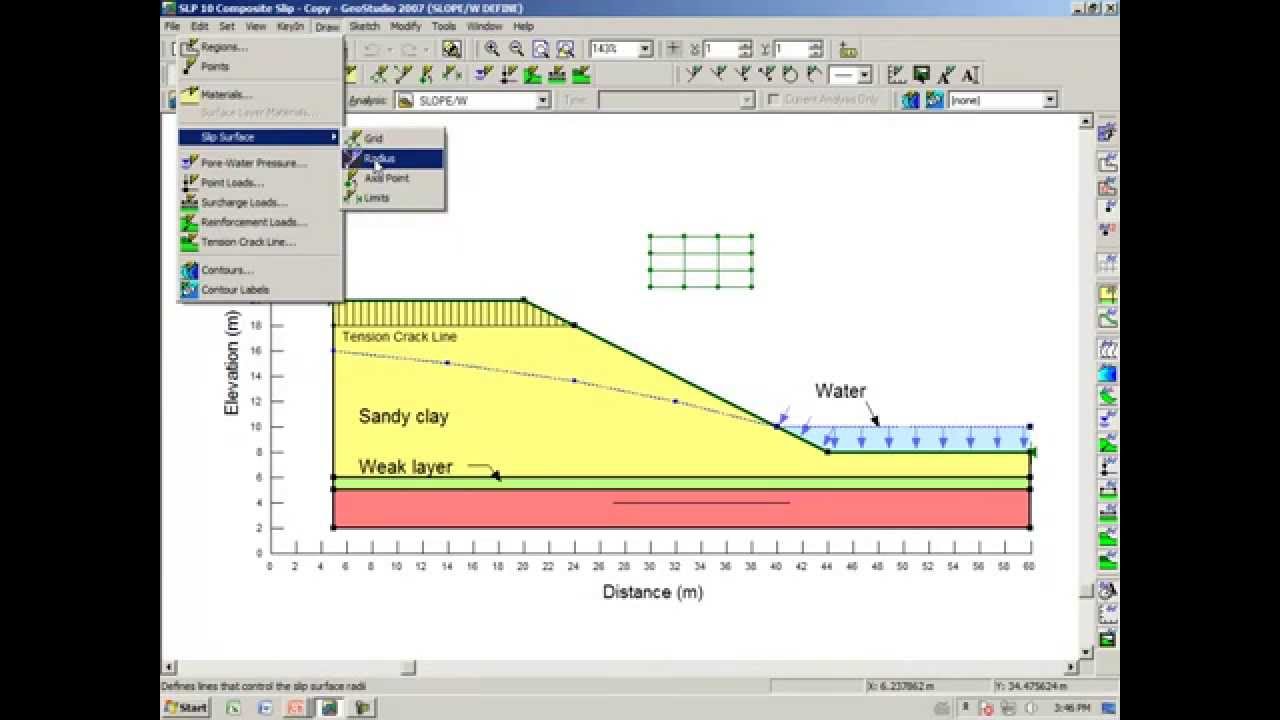
Task: Click the ruler/units icon after Y field
Action: pyautogui.click(x=849, y=49)
